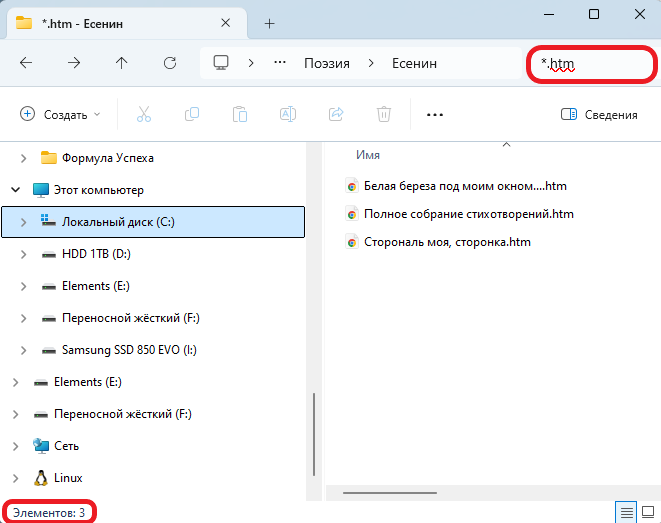Screen dimensions: 661x523
Task: Collapse the Этот компьютер tree node
Action: [15, 190]
